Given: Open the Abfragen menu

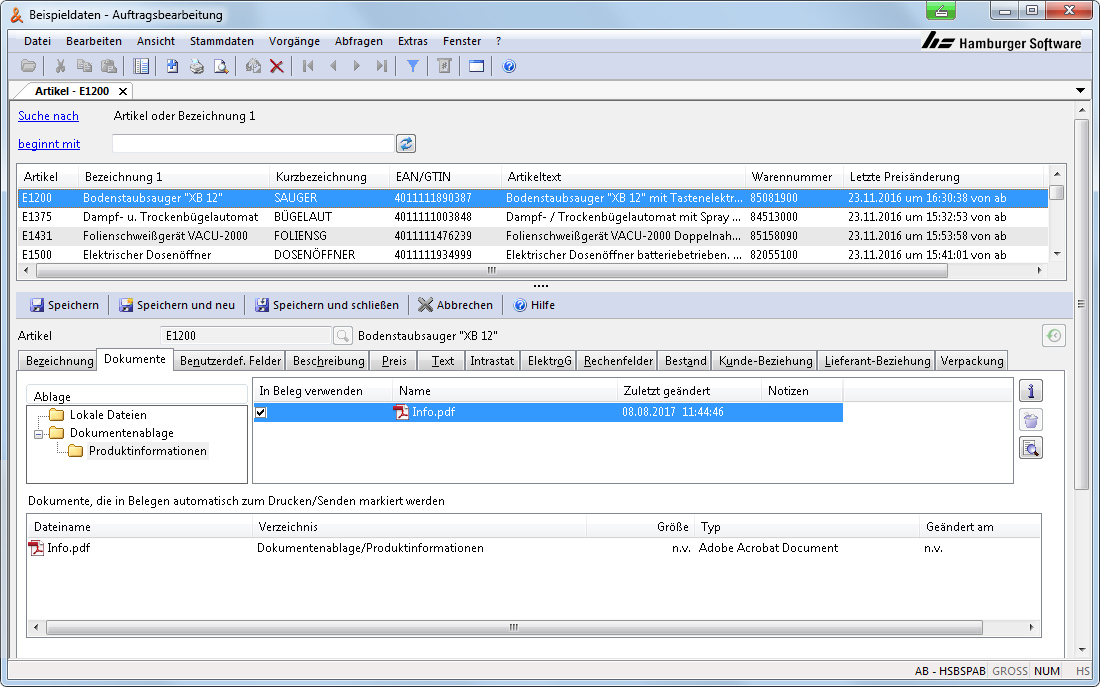Looking at the screenshot, I should (x=358, y=41).
